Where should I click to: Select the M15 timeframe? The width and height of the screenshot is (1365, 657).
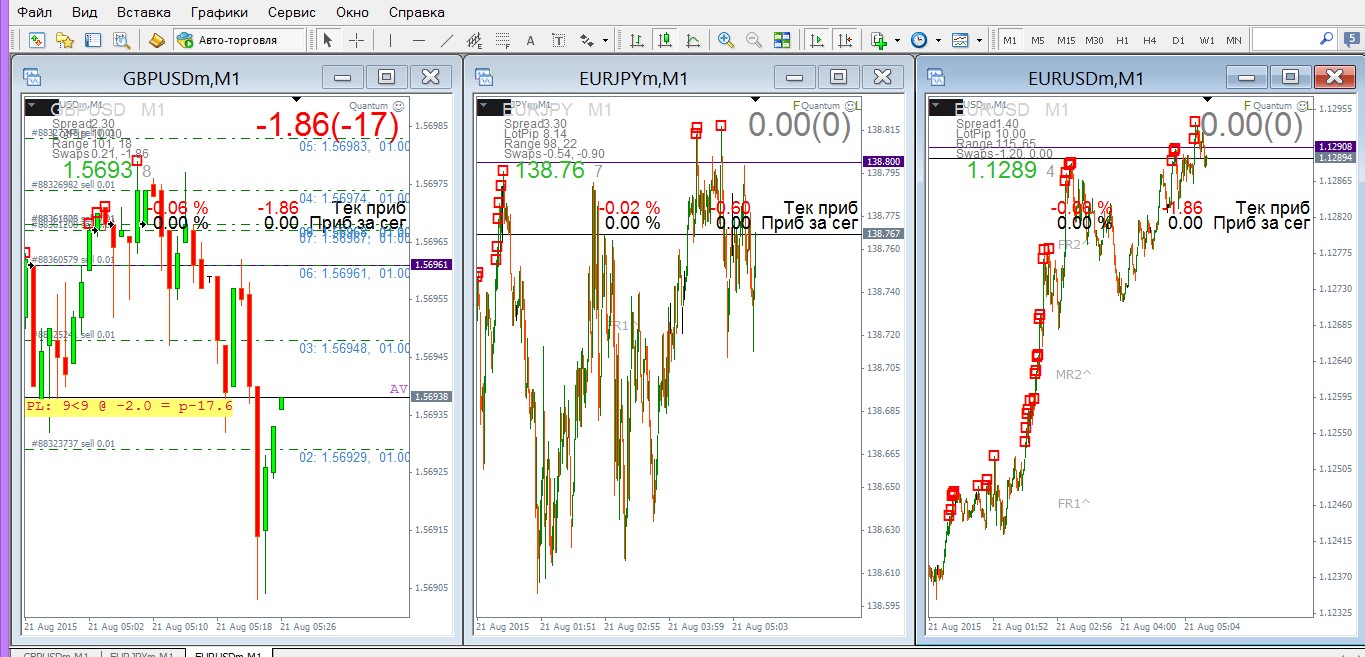point(1066,40)
